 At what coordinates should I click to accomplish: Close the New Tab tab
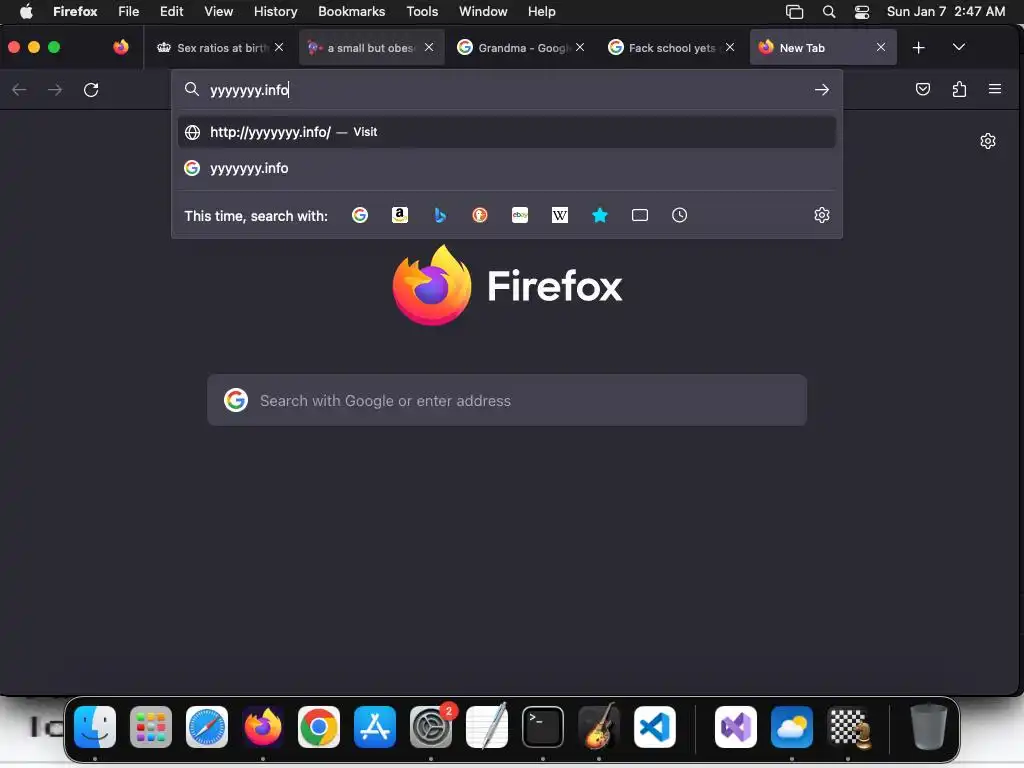(880, 47)
